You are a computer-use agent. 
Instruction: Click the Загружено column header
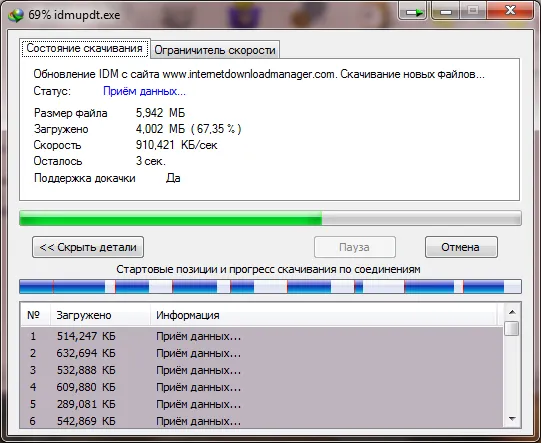pyautogui.click(x=100, y=315)
